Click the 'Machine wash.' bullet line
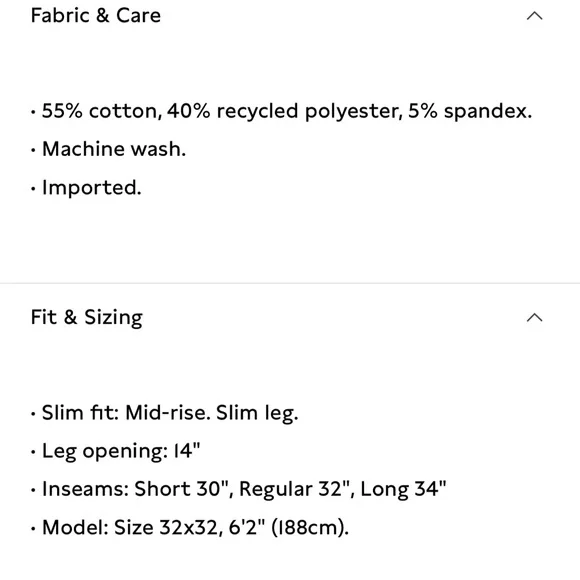580x580 pixels. coord(114,149)
